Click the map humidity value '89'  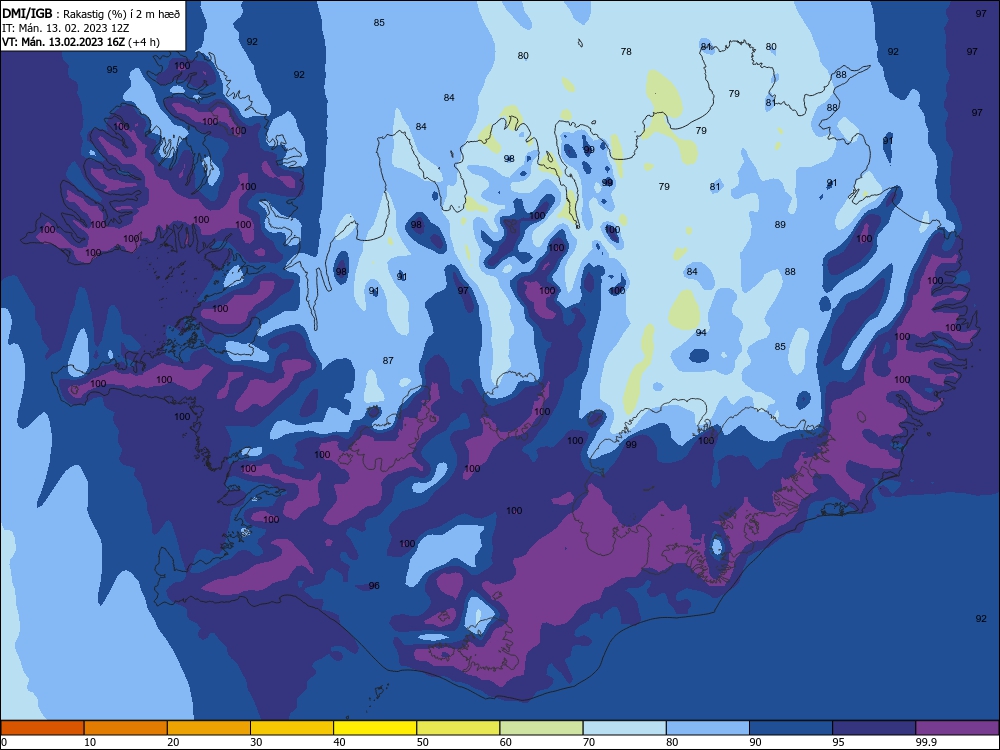click(780, 224)
